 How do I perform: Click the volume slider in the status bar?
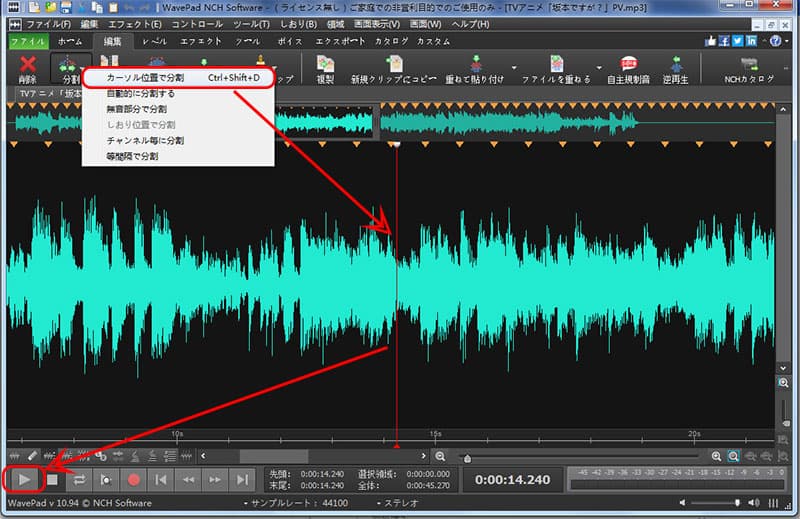point(716,503)
